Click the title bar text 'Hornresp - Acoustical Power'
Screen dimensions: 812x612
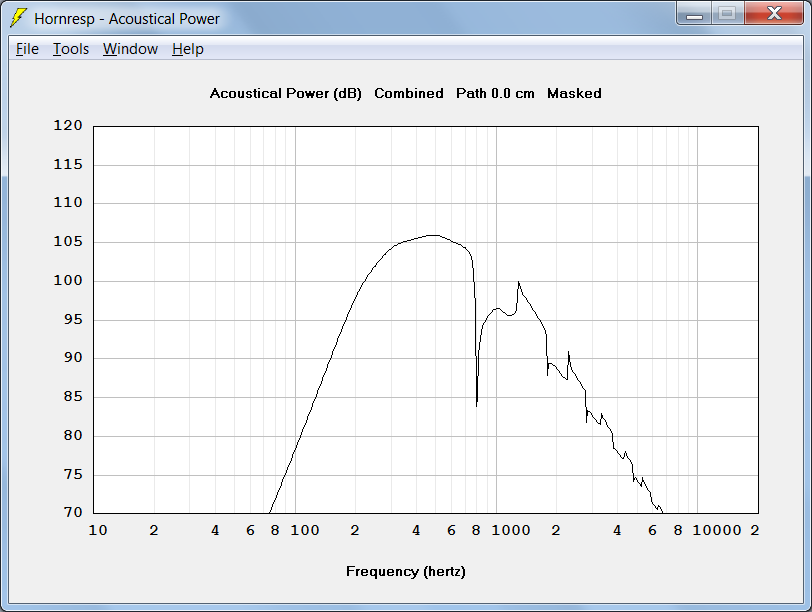[x=127, y=19]
